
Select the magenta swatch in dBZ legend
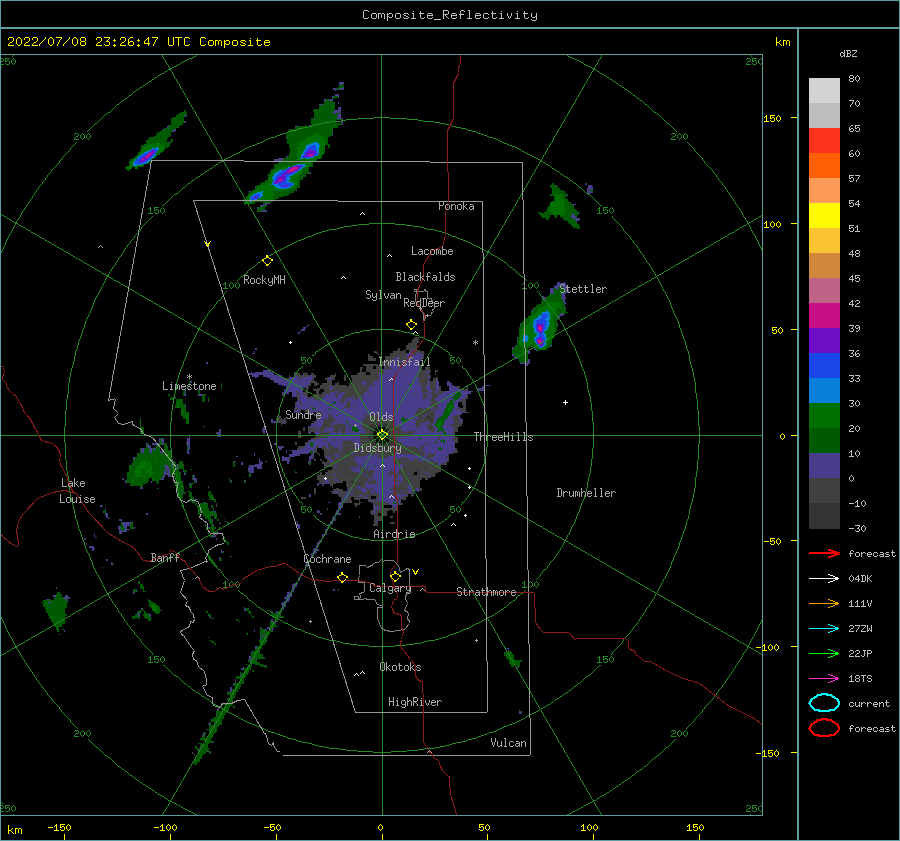(x=824, y=316)
